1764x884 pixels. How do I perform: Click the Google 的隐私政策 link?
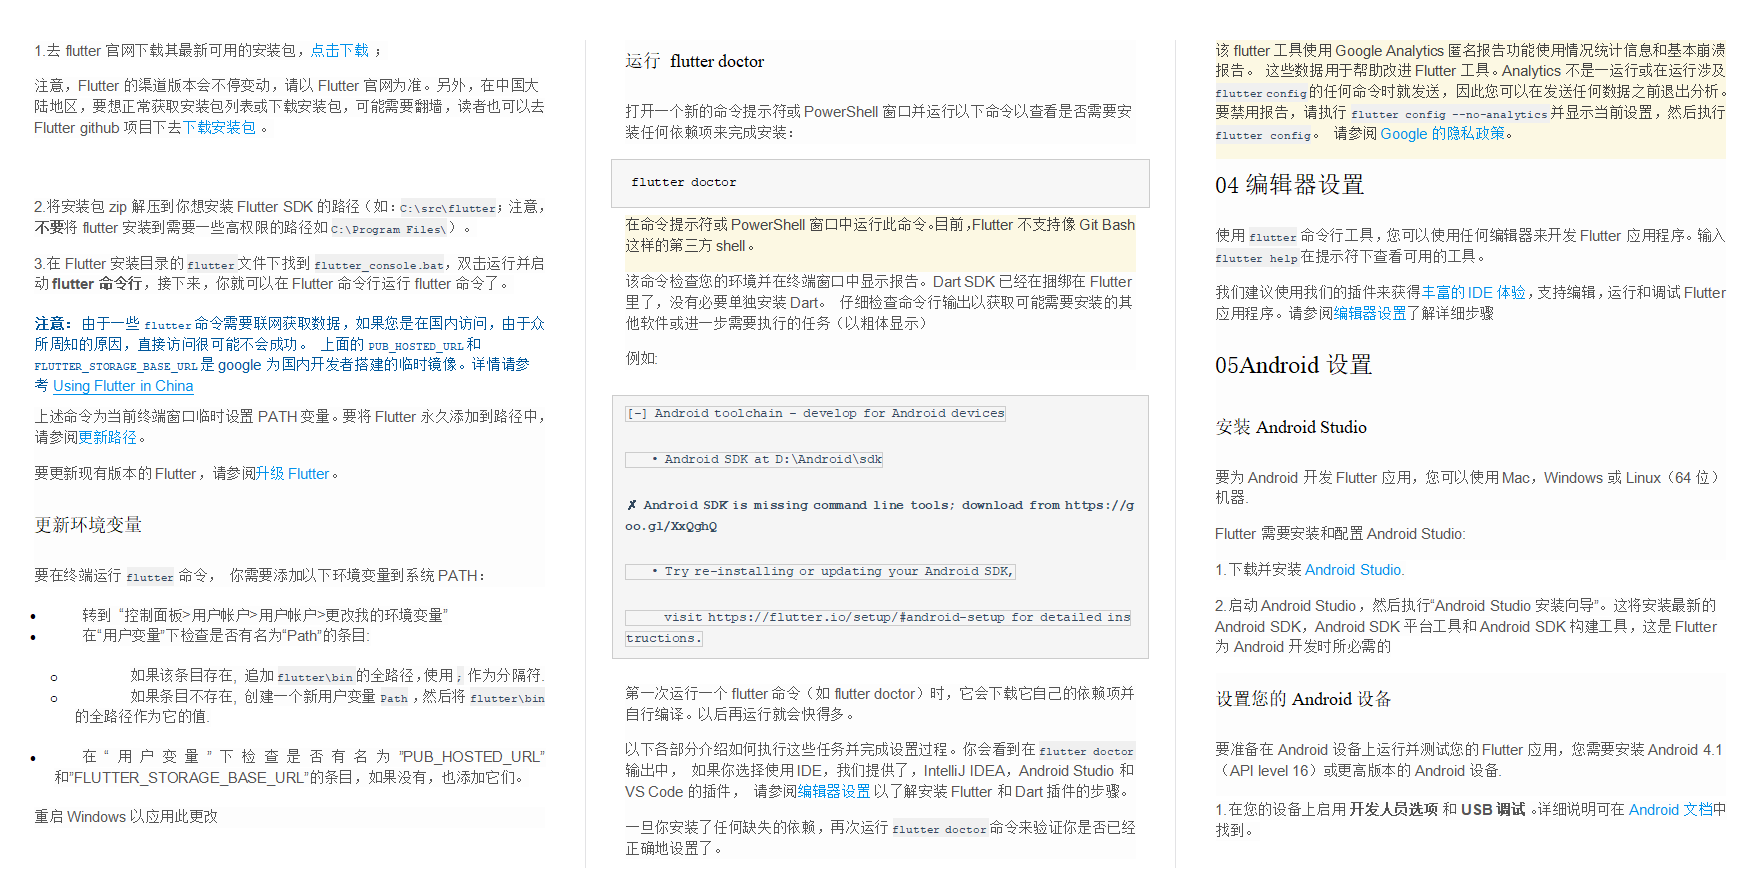(1442, 133)
